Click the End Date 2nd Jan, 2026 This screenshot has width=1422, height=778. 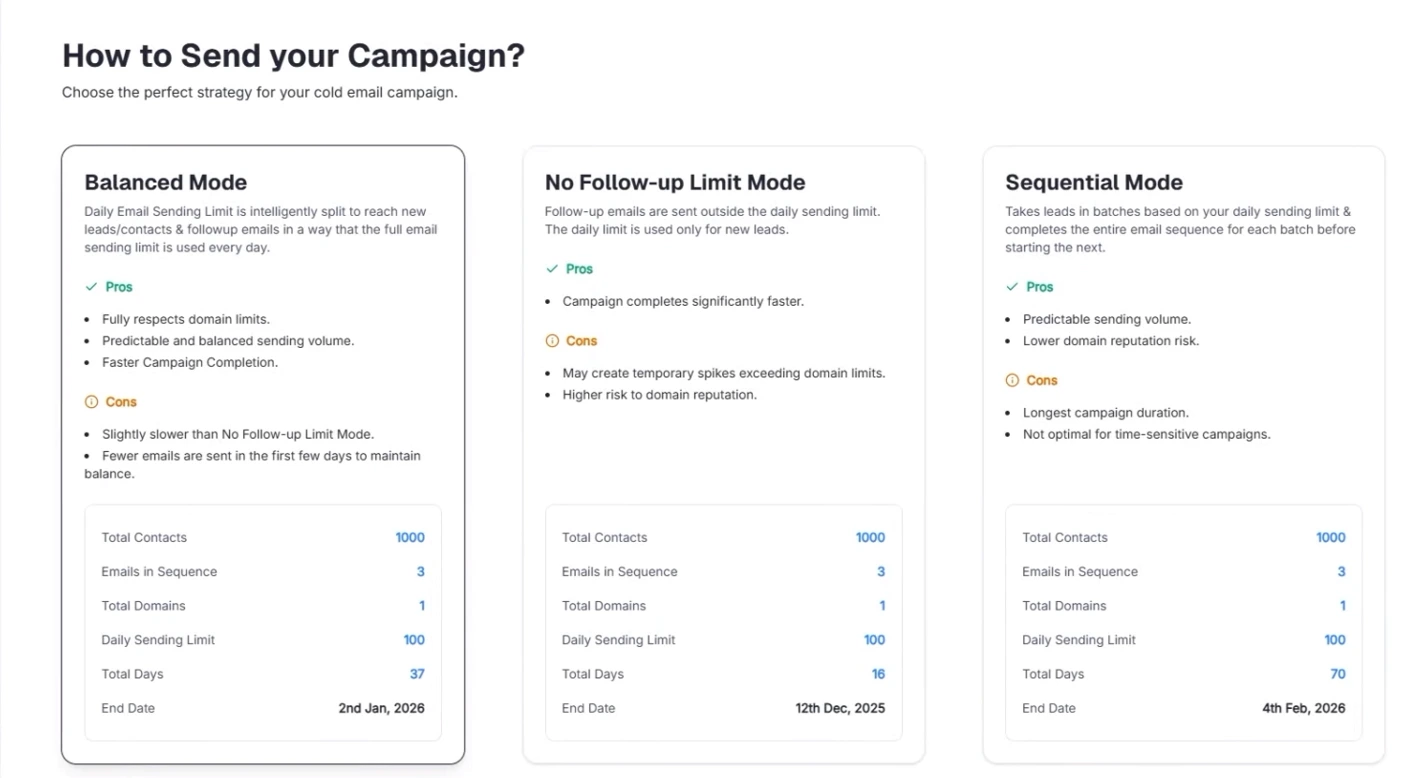click(381, 708)
